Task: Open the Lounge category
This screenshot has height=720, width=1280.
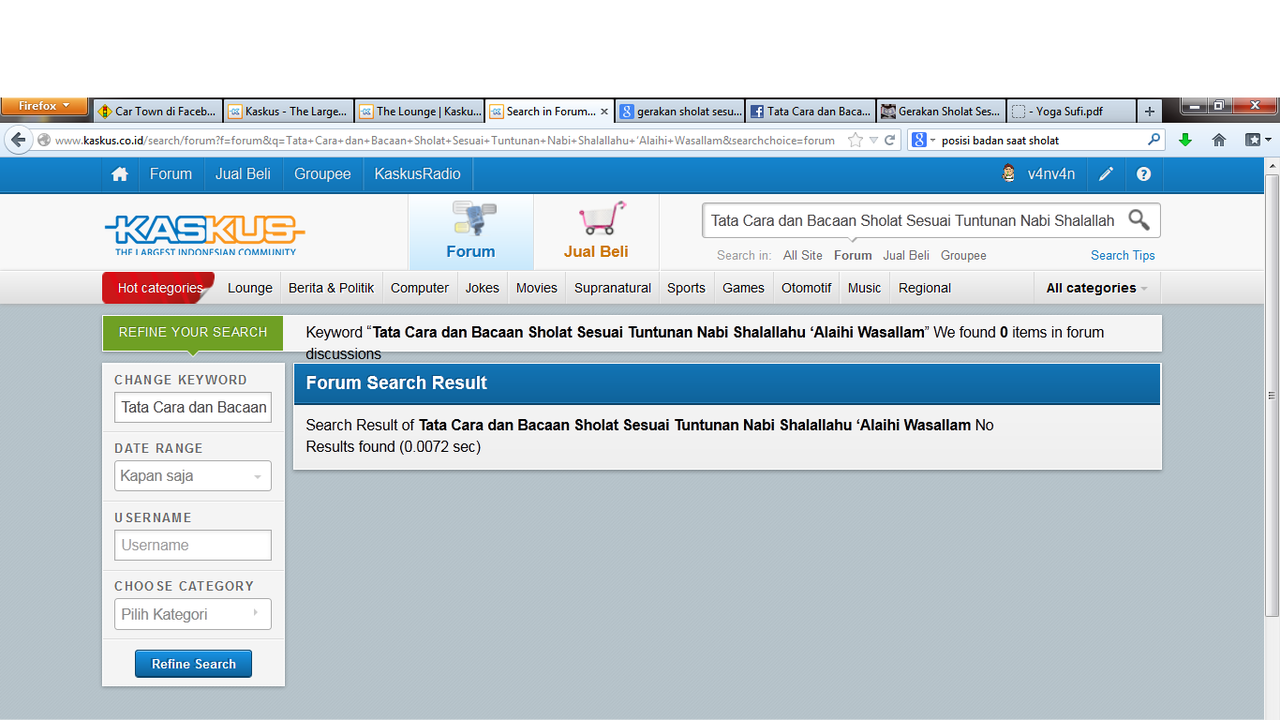Action: coord(250,288)
